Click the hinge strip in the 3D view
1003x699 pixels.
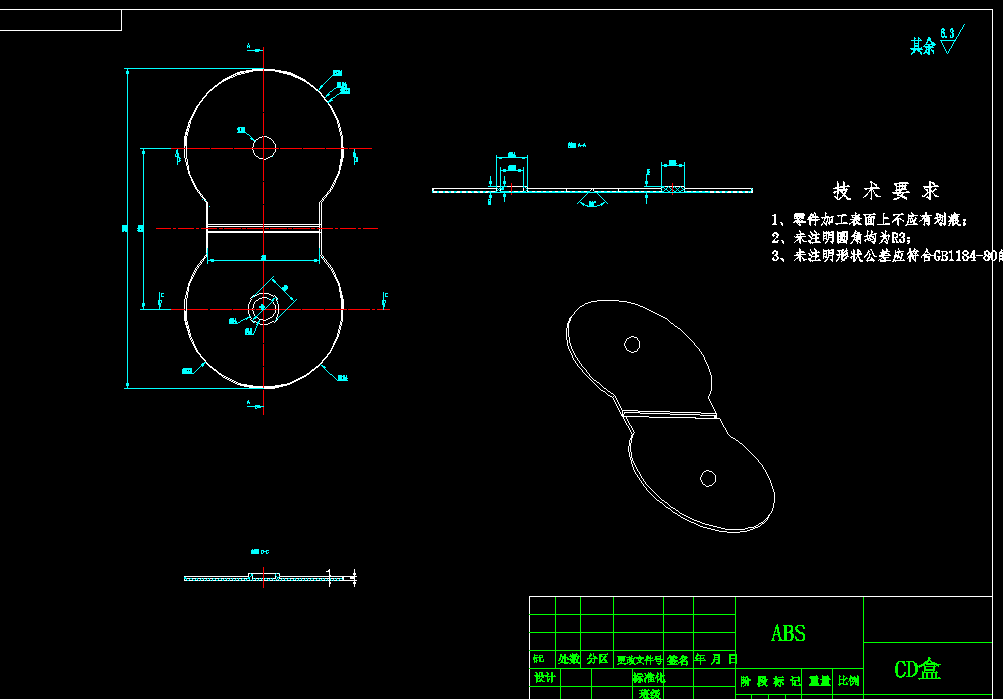(670, 414)
